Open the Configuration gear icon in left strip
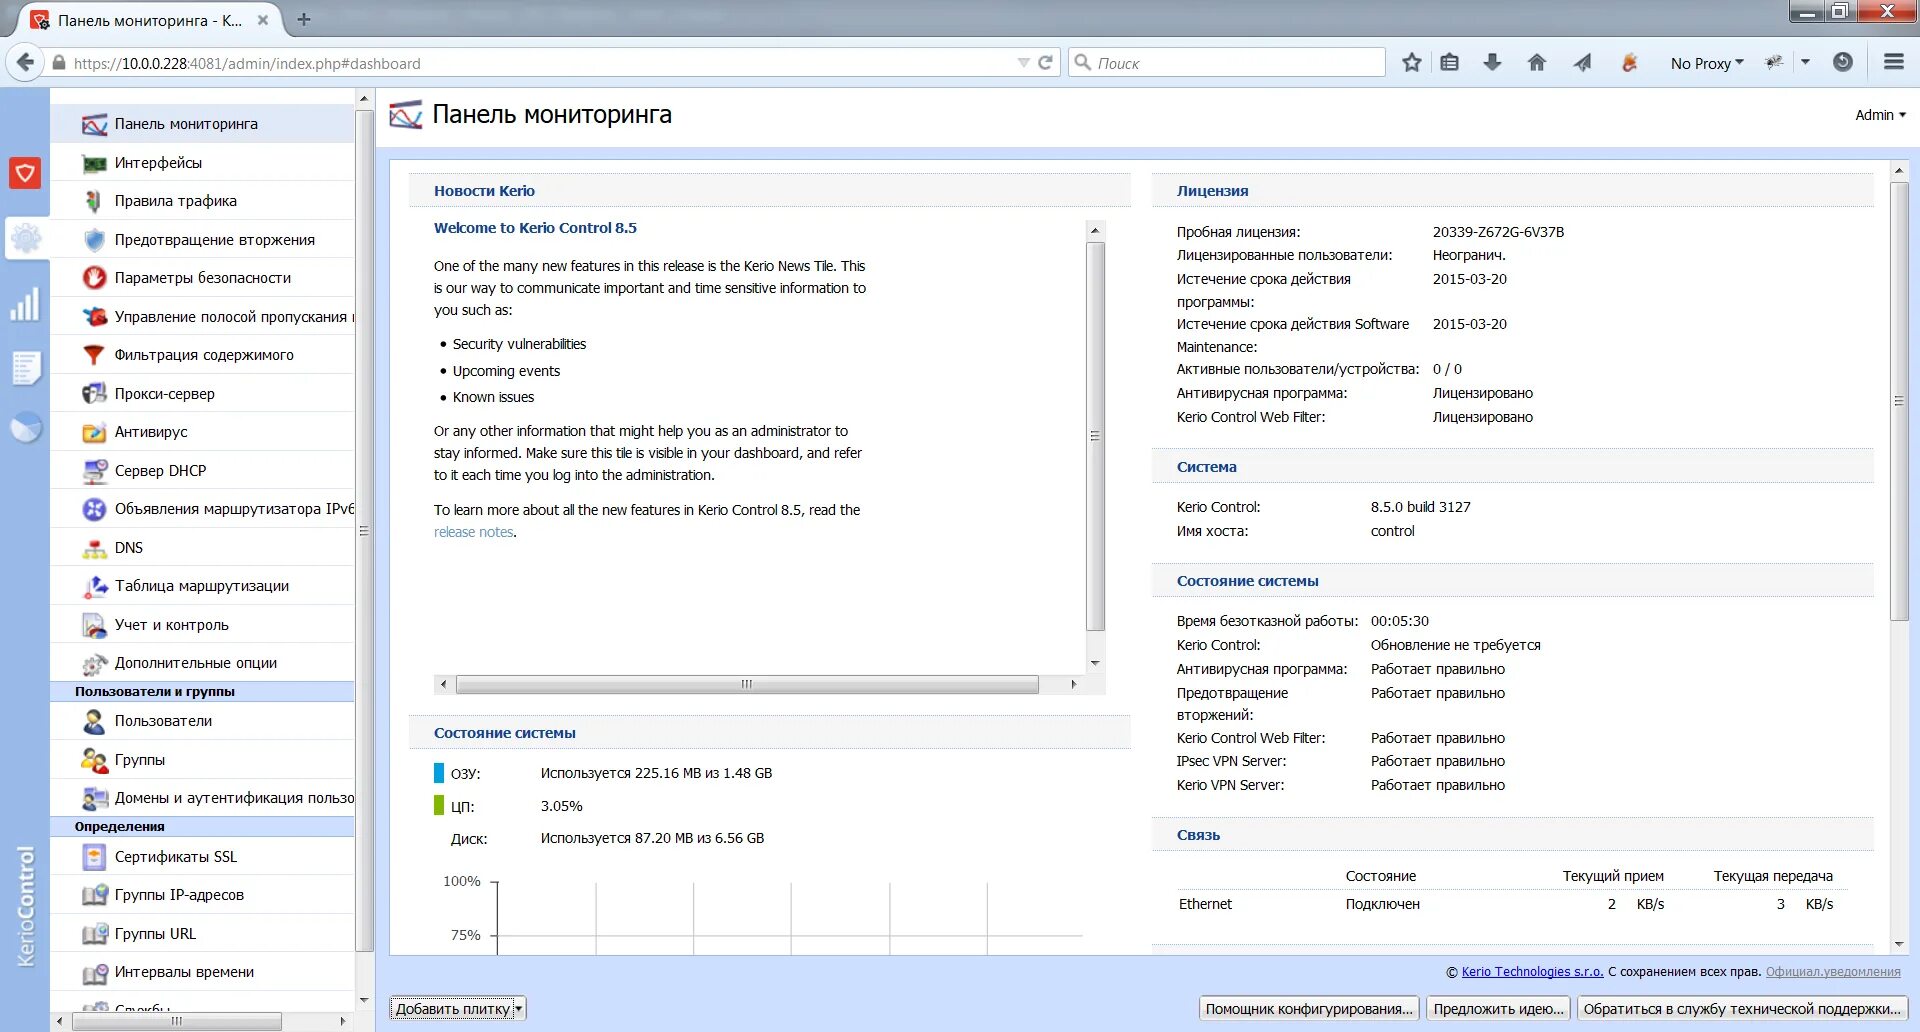The height and width of the screenshot is (1032, 1920). pos(26,238)
